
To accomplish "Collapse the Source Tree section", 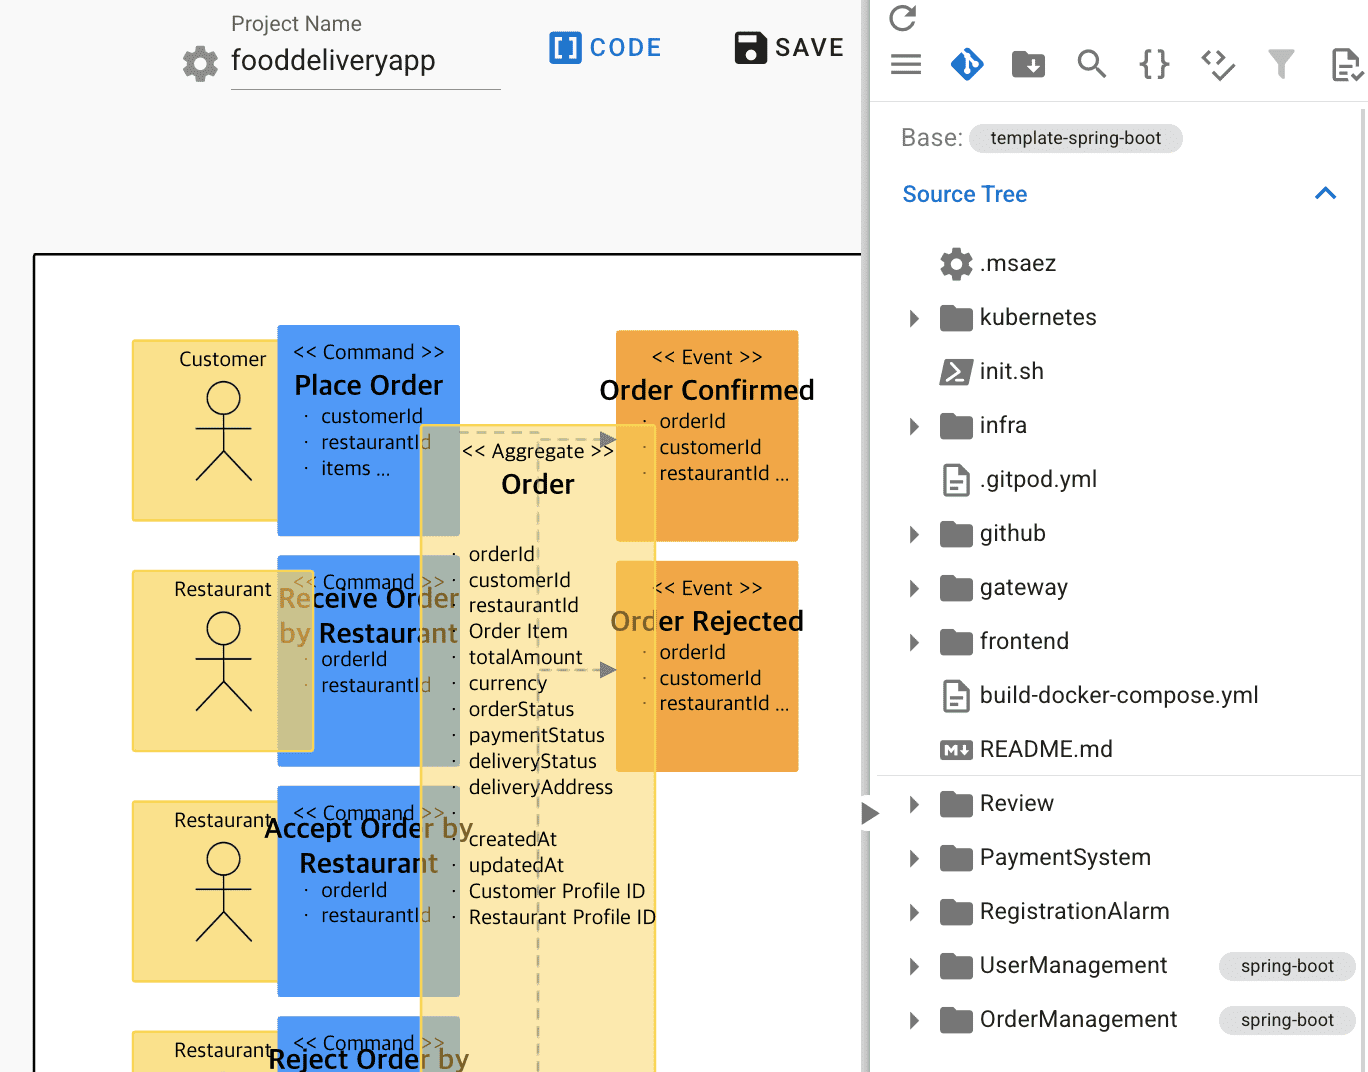I will tap(1325, 194).
